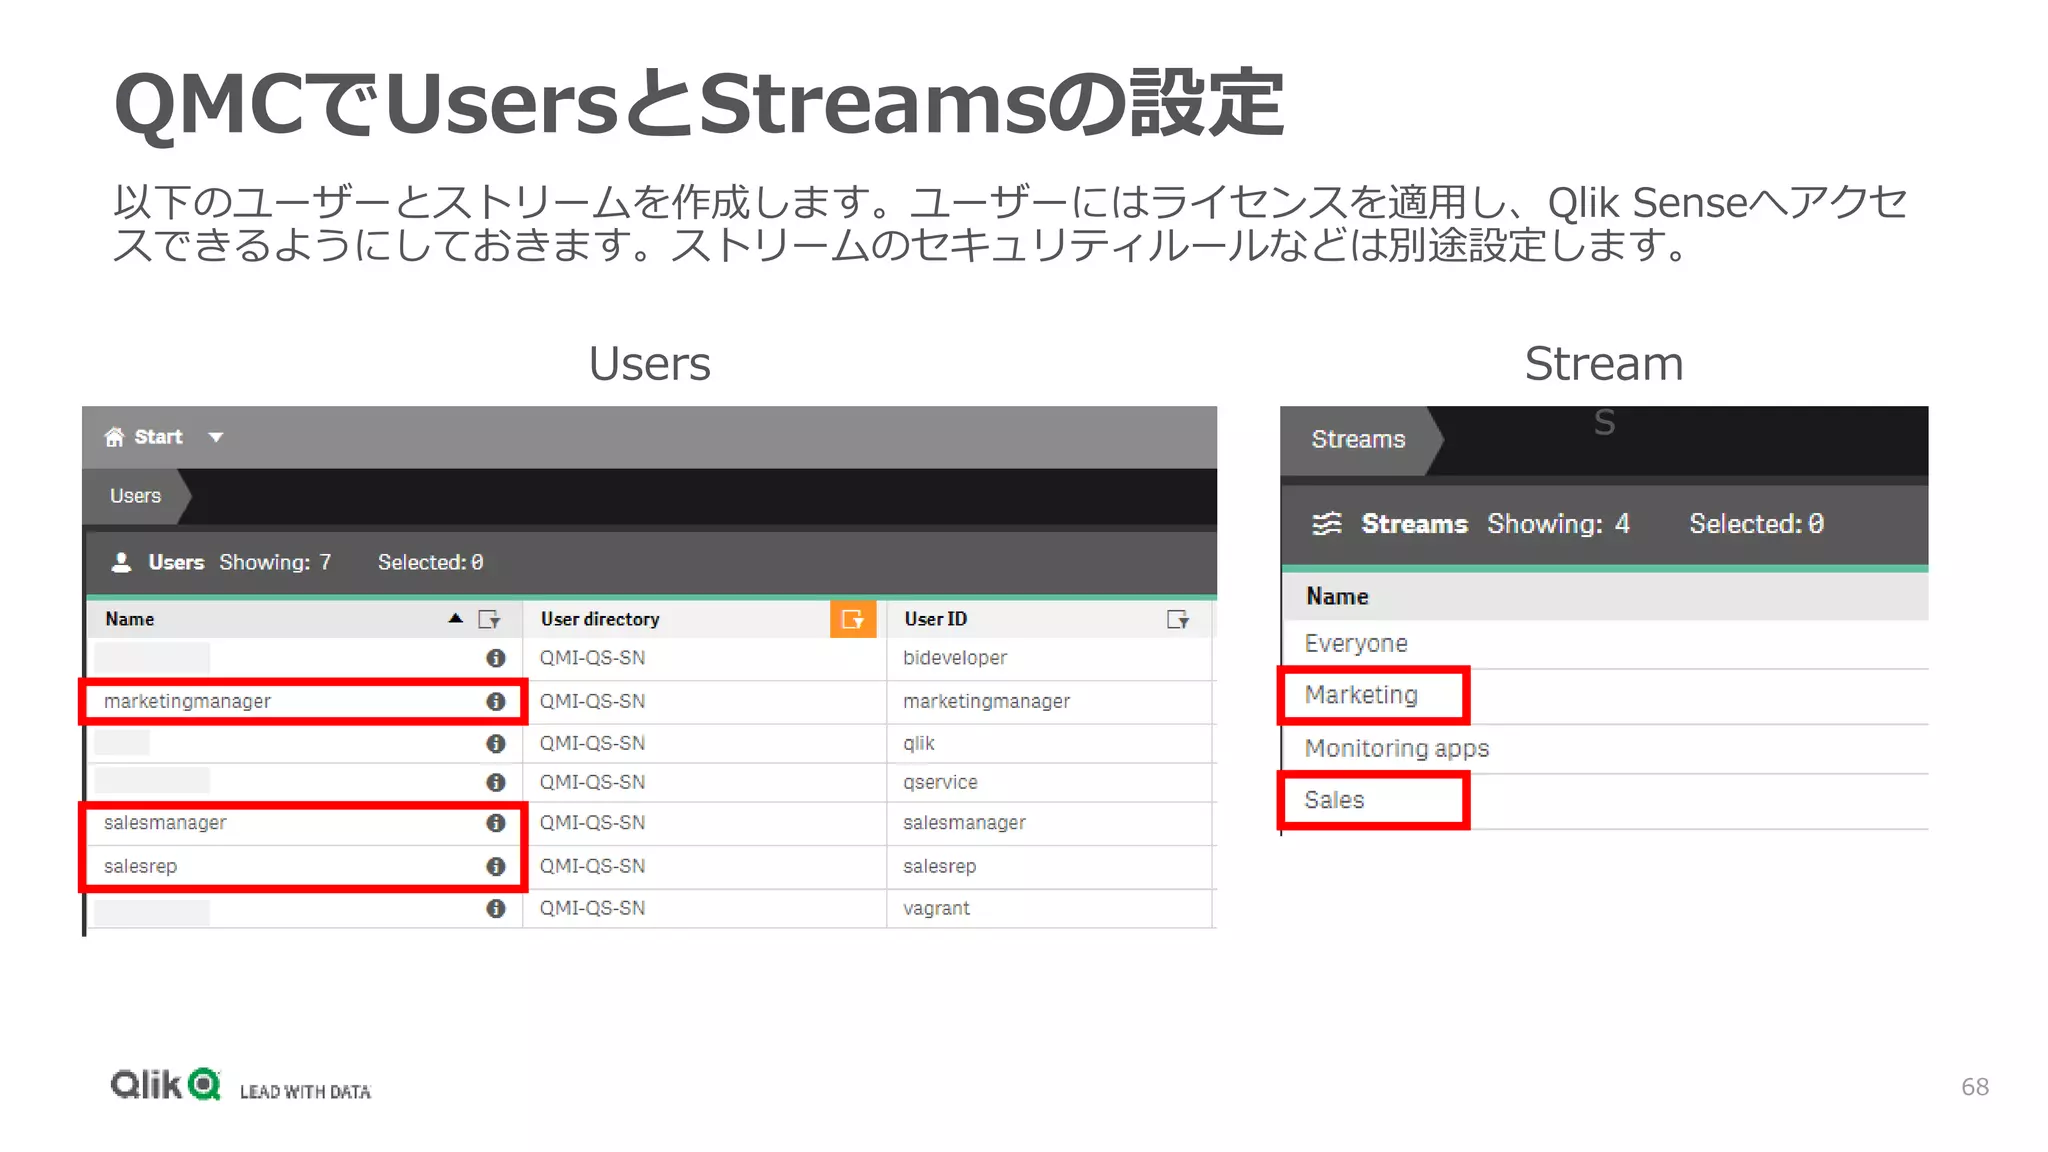Click the qlik User ID cell
This screenshot has width=2048, height=1152.
(x=919, y=743)
